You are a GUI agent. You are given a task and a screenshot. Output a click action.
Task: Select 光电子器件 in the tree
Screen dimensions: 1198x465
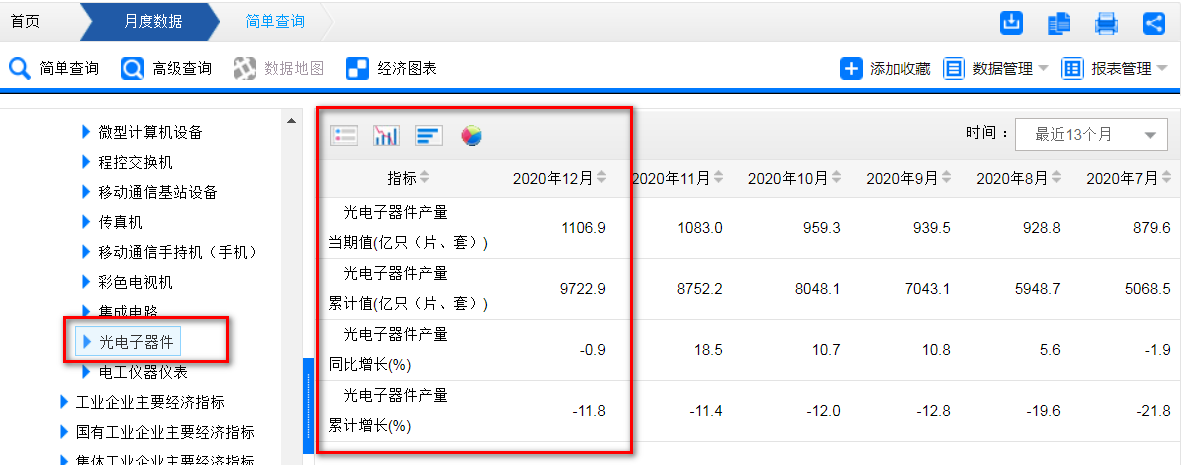click(136, 342)
